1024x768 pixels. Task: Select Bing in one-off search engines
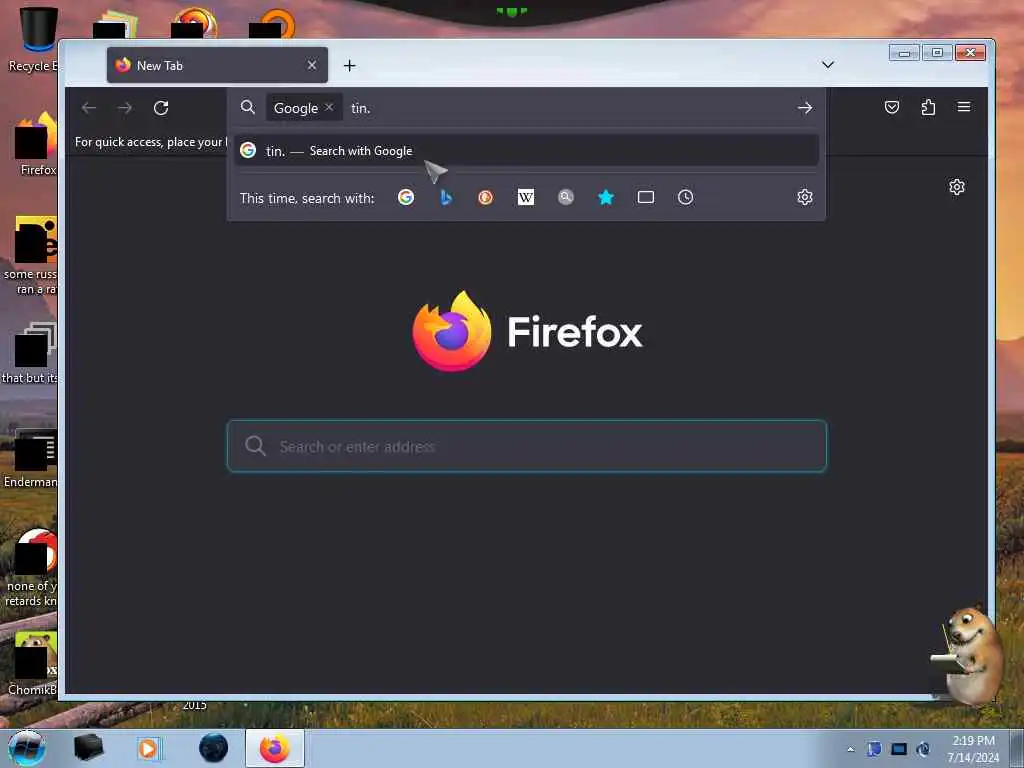[x=446, y=197]
